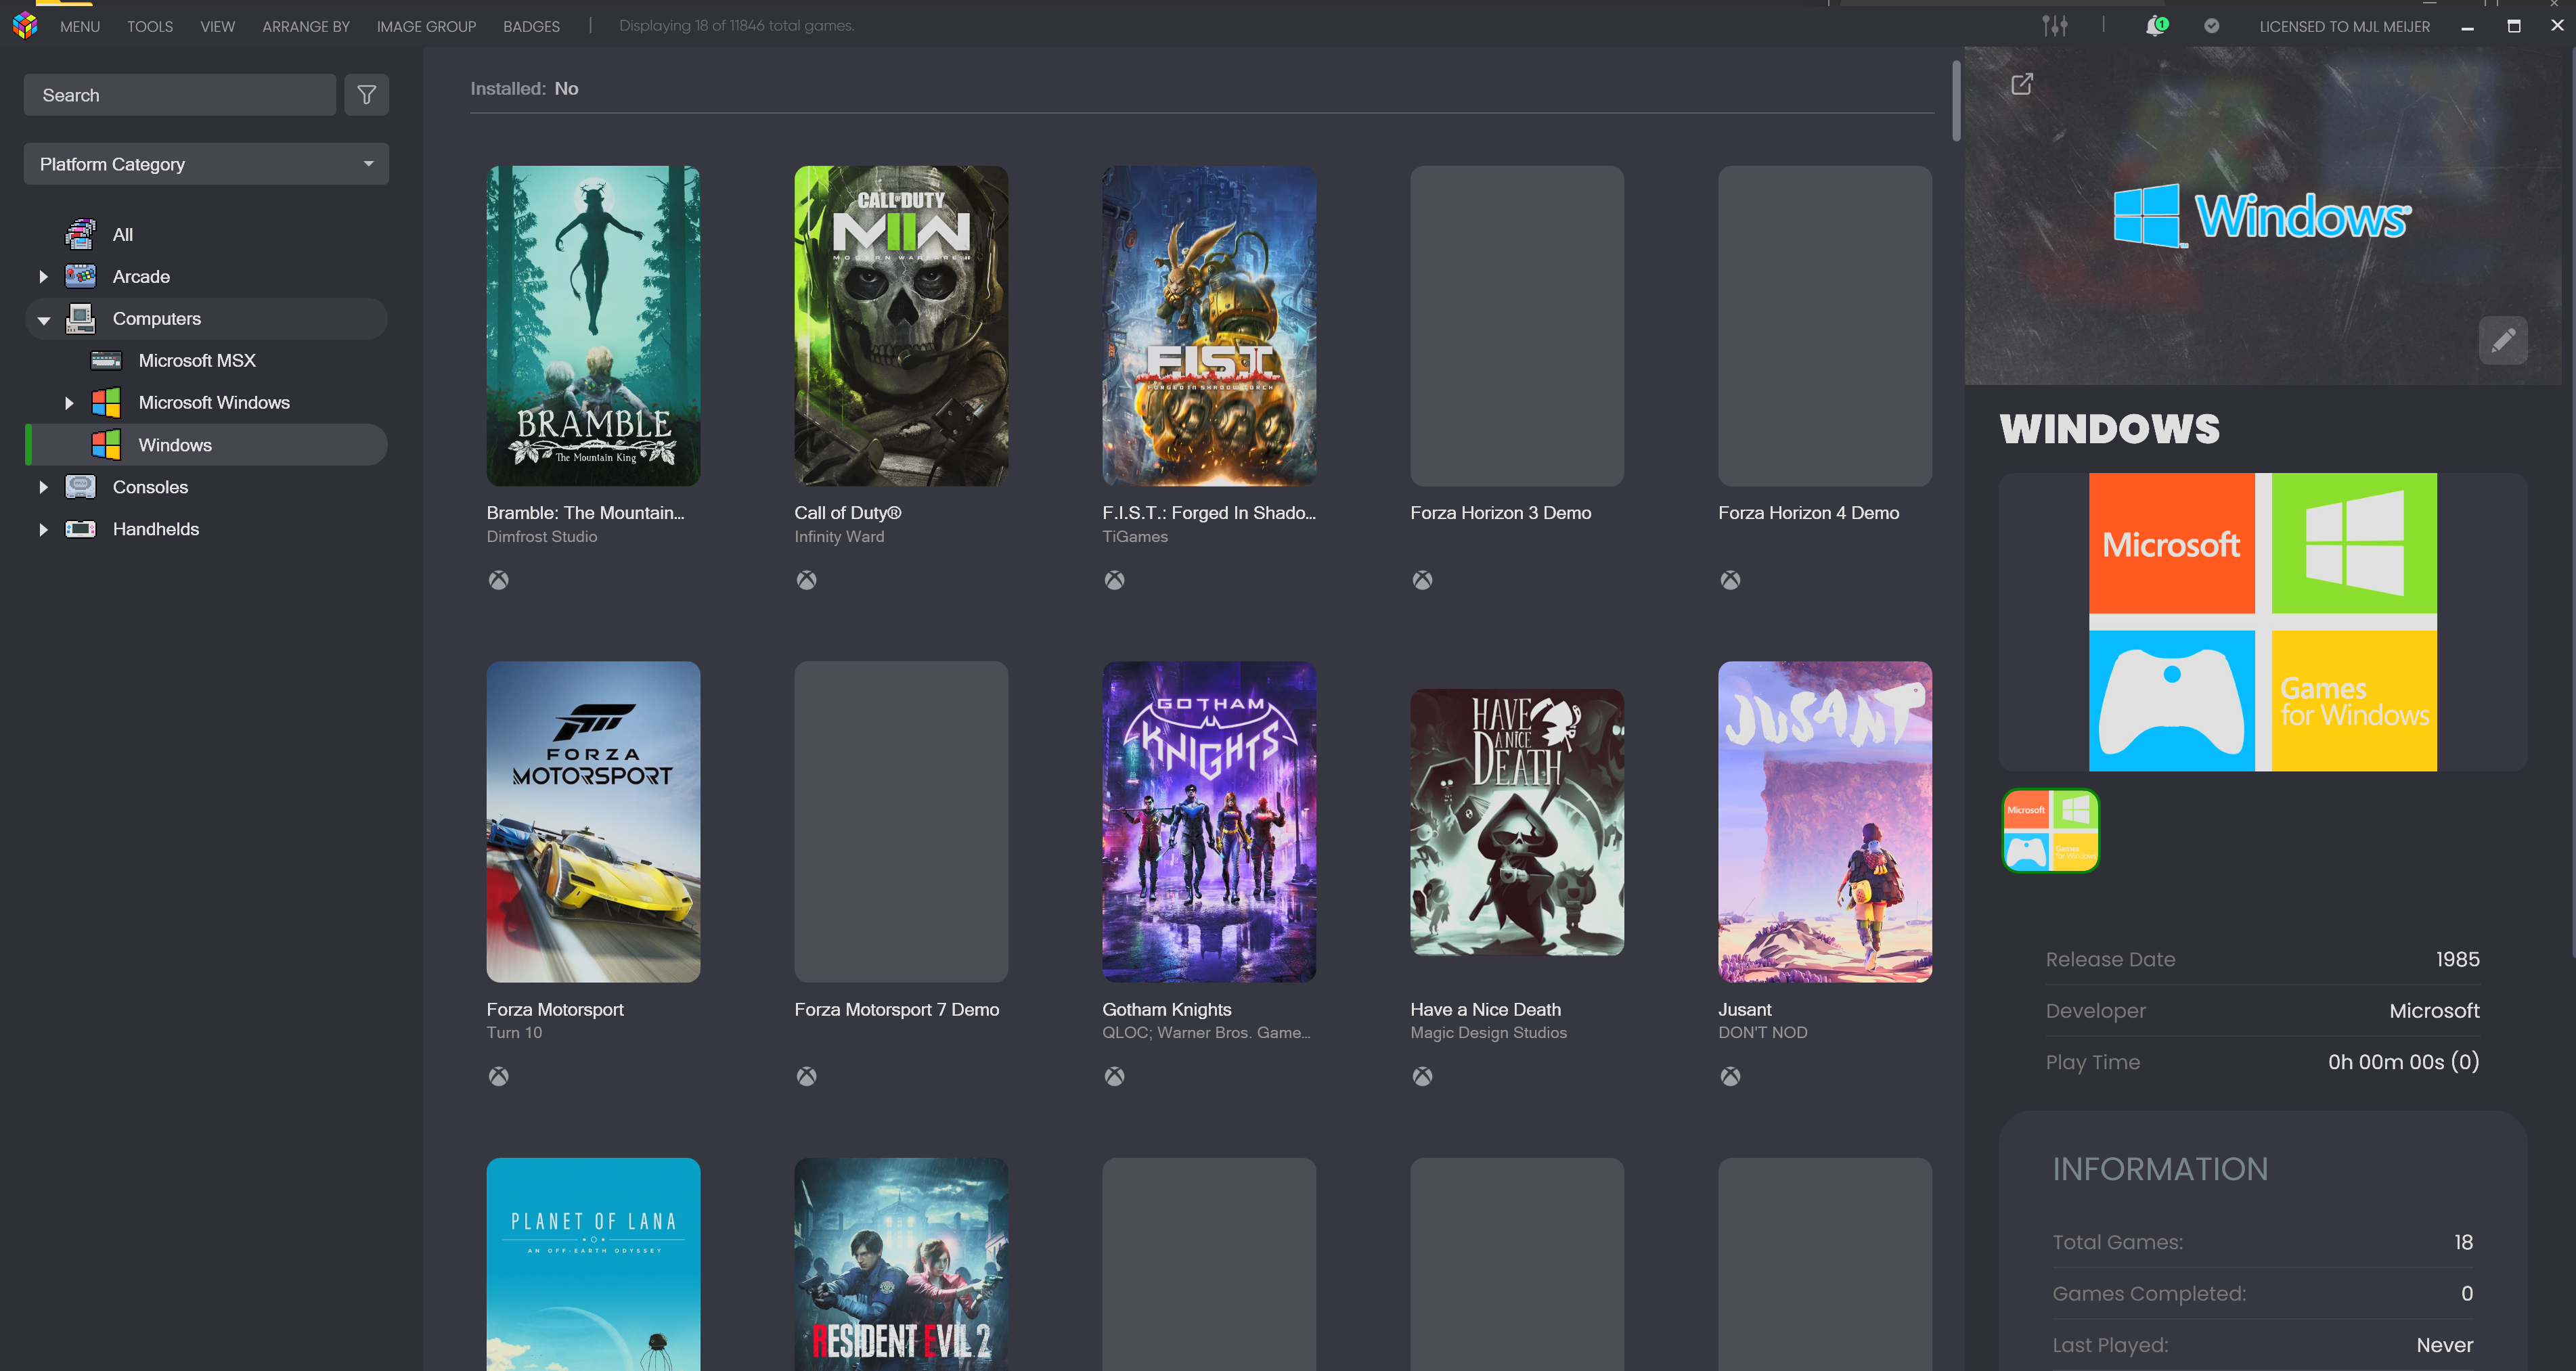
Task: Click the Magic Design Studios text
Action: click(1488, 1033)
